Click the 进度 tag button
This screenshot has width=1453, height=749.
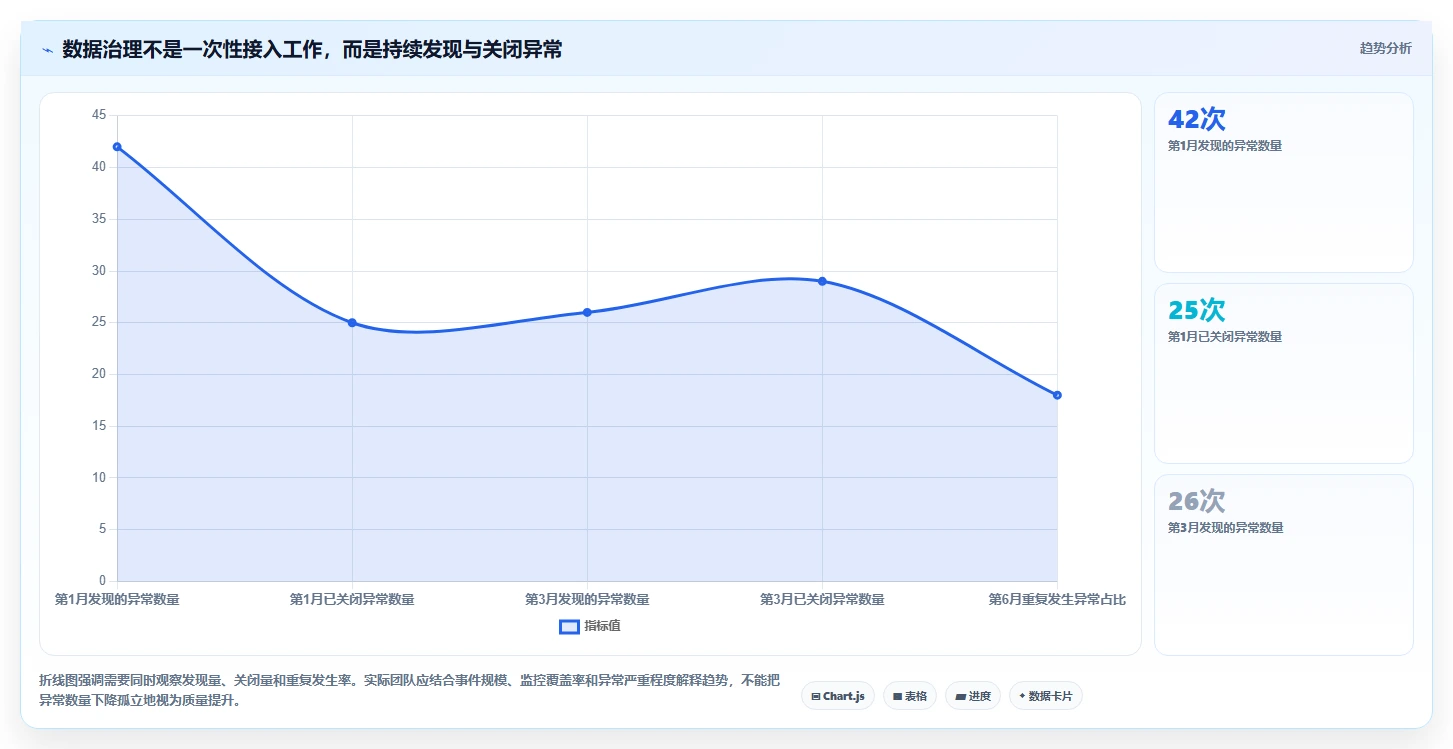[973, 696]
